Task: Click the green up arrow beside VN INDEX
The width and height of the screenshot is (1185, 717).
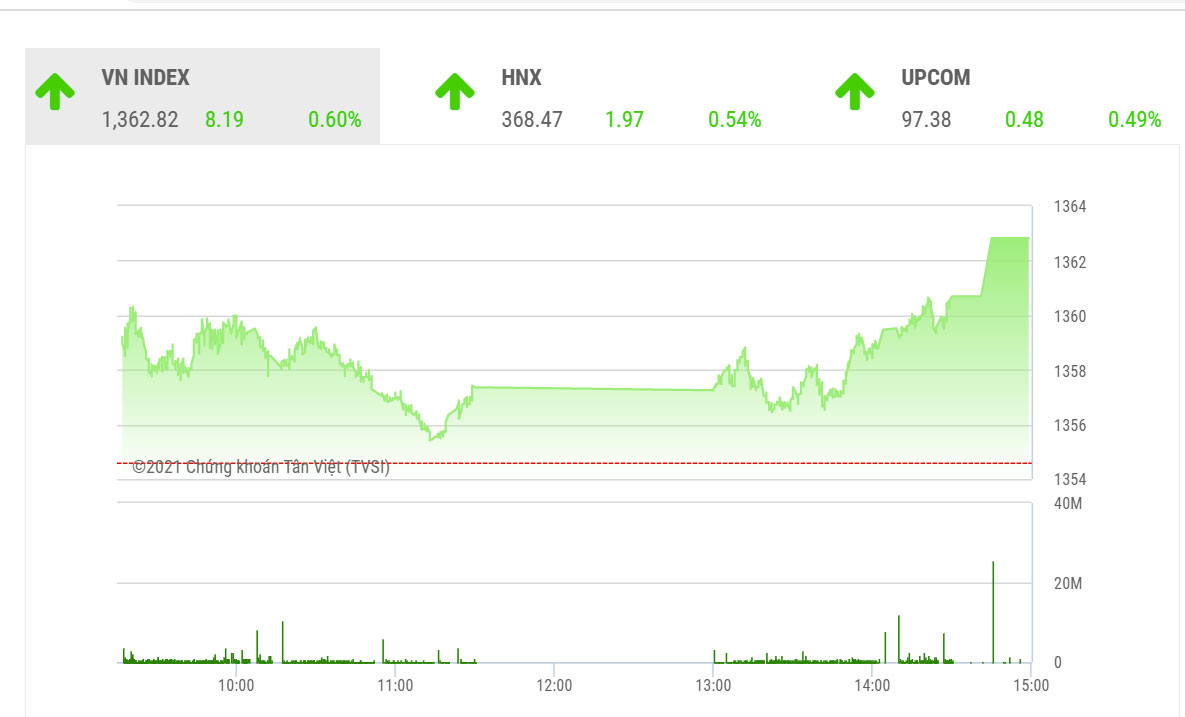Action: click(x=55, y=92)
